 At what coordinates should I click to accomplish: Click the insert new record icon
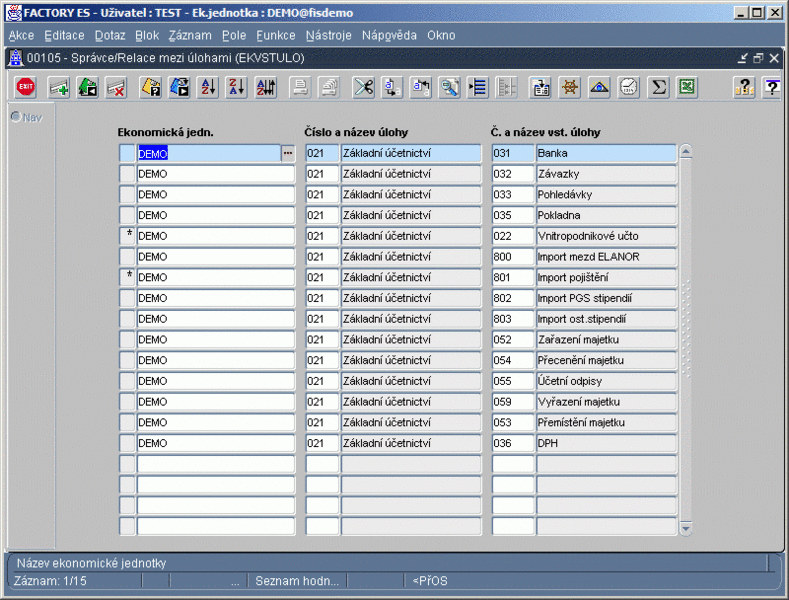(58, 88)
